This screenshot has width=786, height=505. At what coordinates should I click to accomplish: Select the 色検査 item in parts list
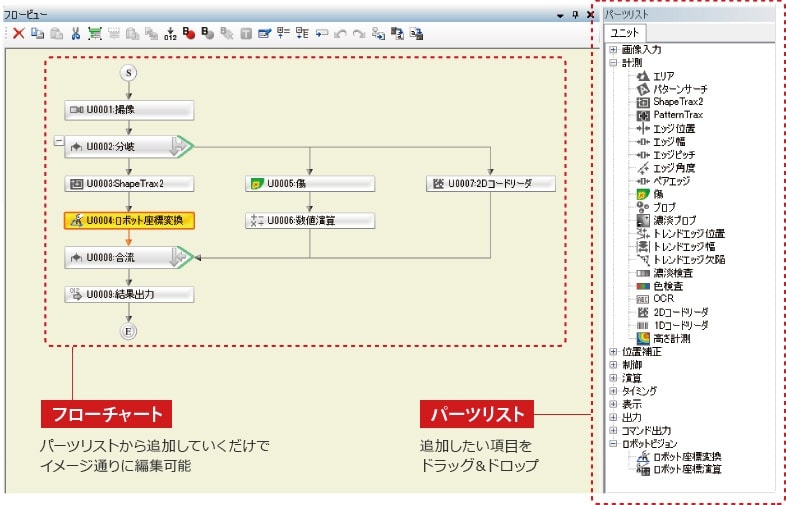click(x=666, y=285)
